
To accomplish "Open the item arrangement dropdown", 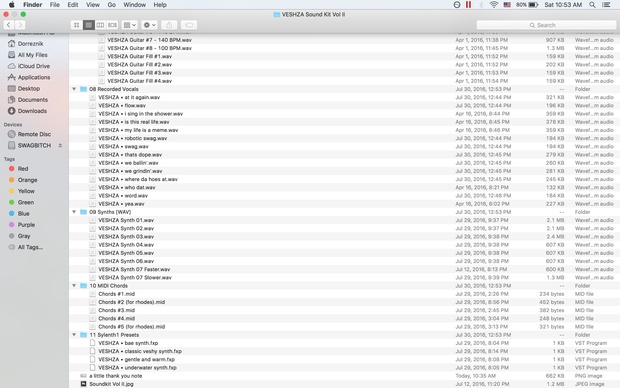I will (130, 25).
